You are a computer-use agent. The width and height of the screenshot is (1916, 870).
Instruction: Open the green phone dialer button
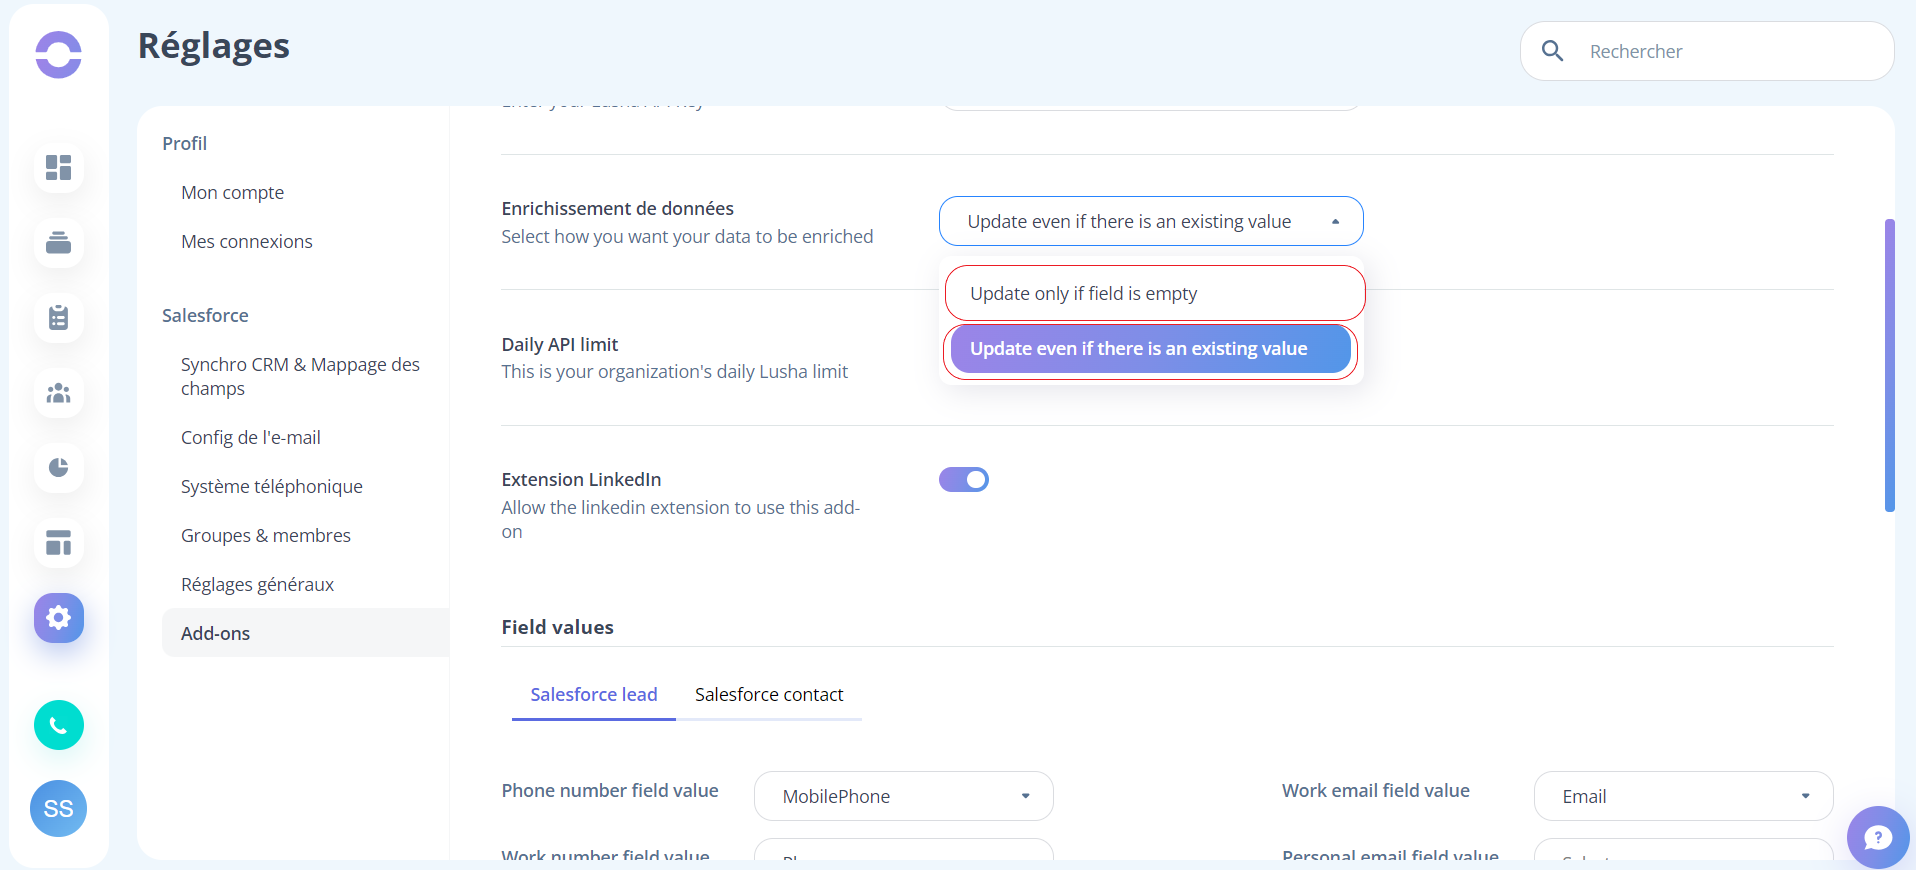point(59,725)
